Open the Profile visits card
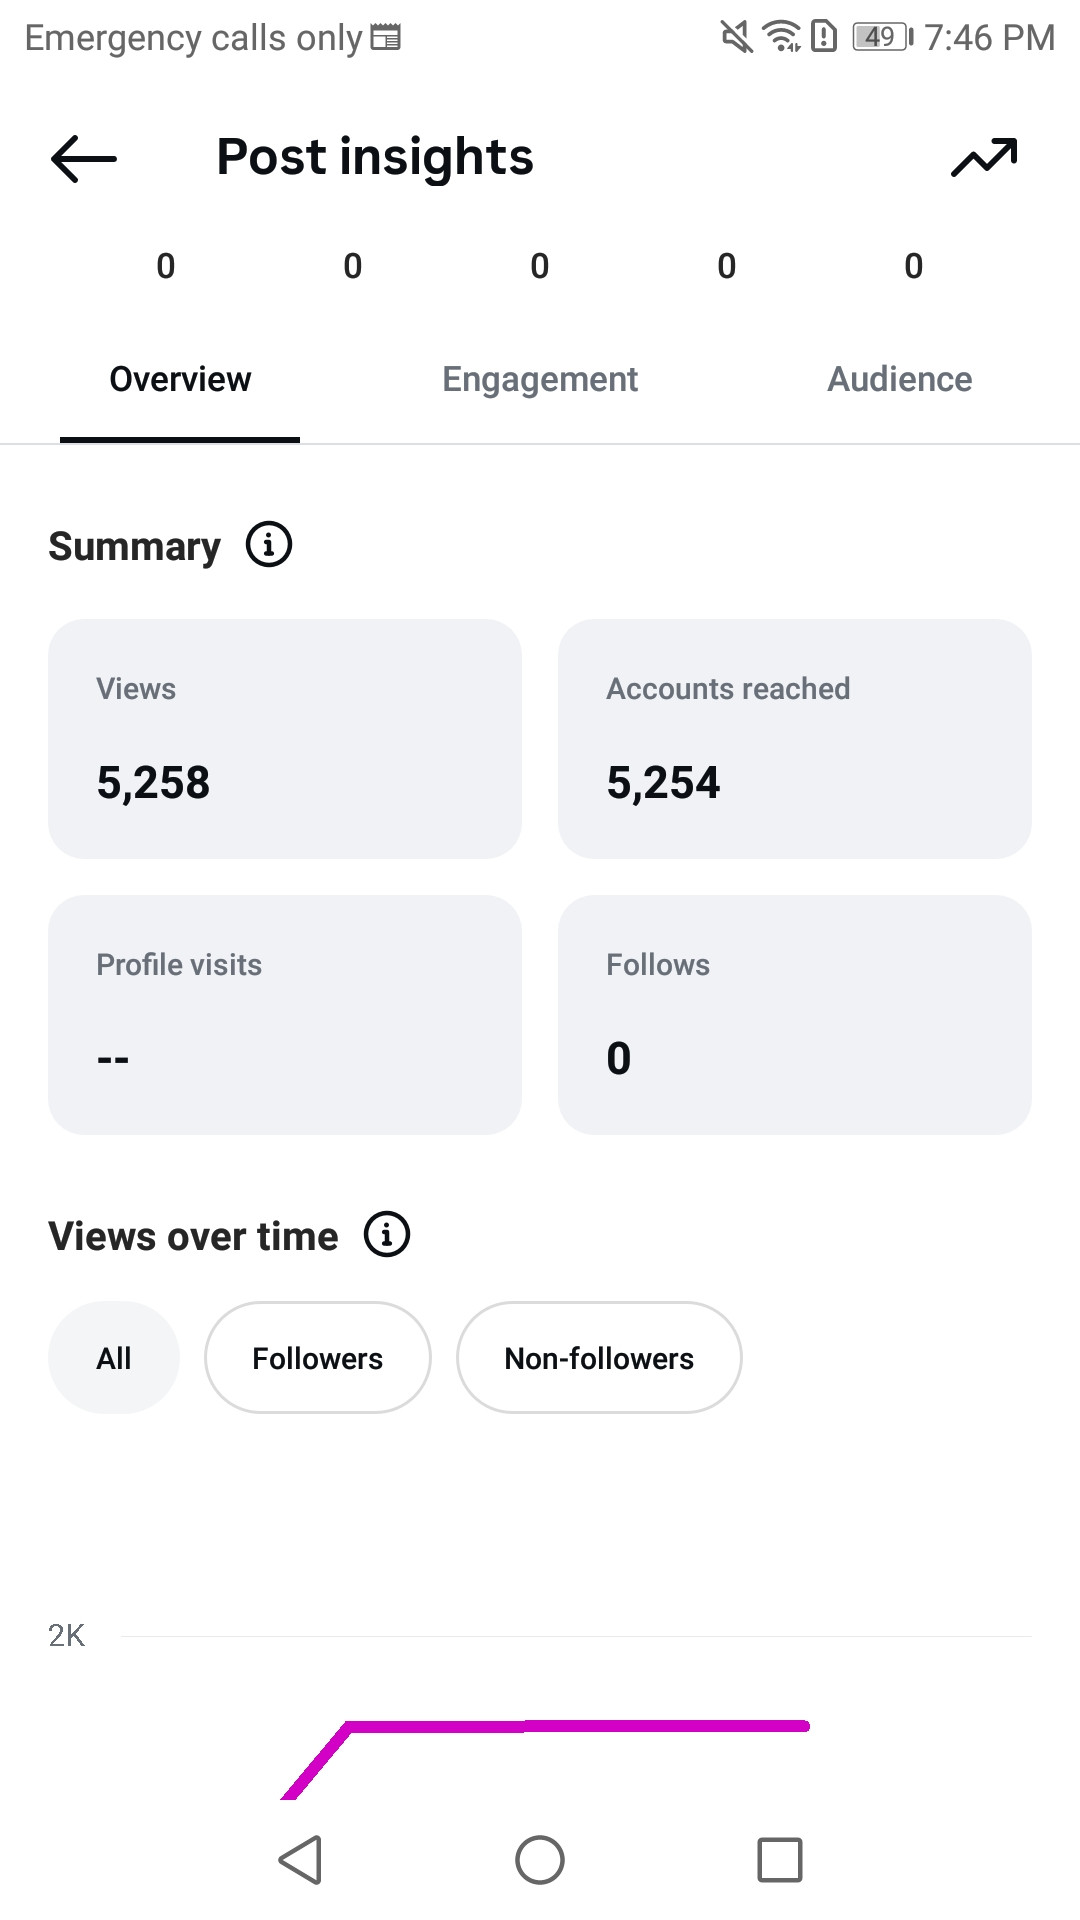Screen dimensions: 1080x1920 (285, 1015)
